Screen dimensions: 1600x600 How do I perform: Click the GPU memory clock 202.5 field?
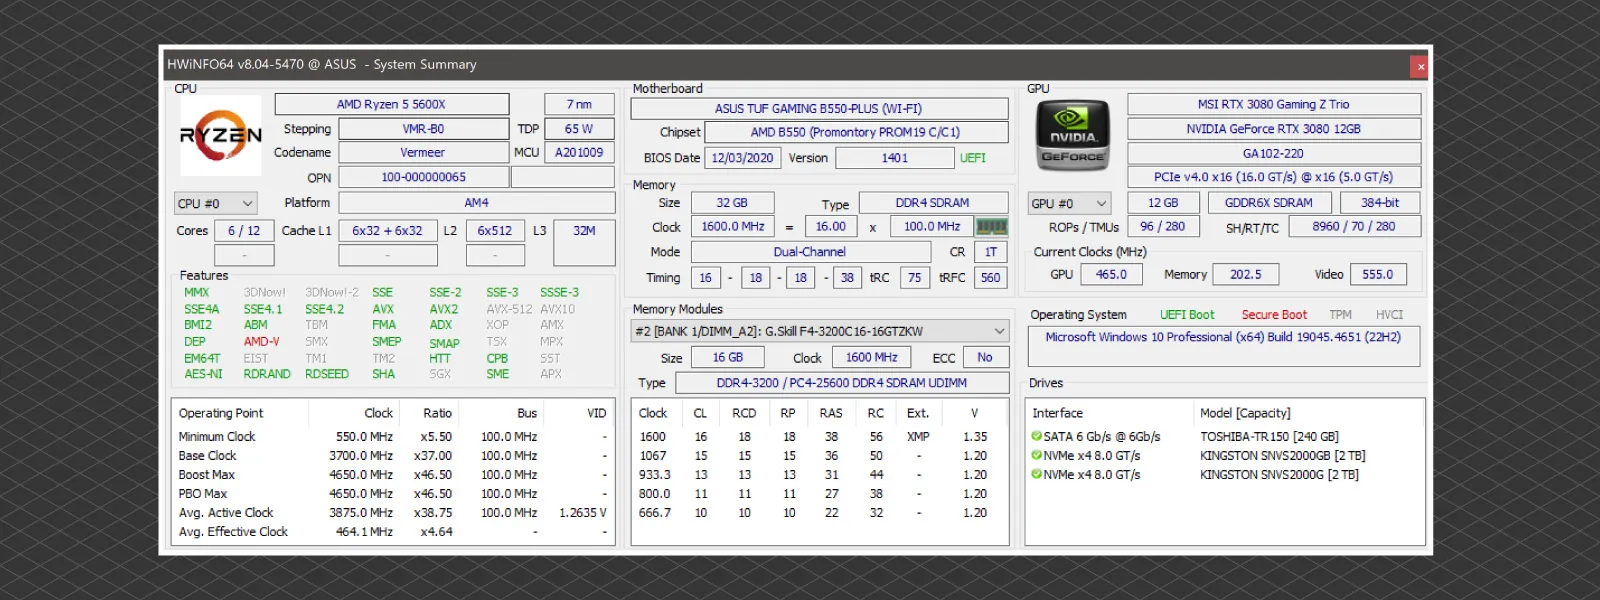(x=1246, y=274)
